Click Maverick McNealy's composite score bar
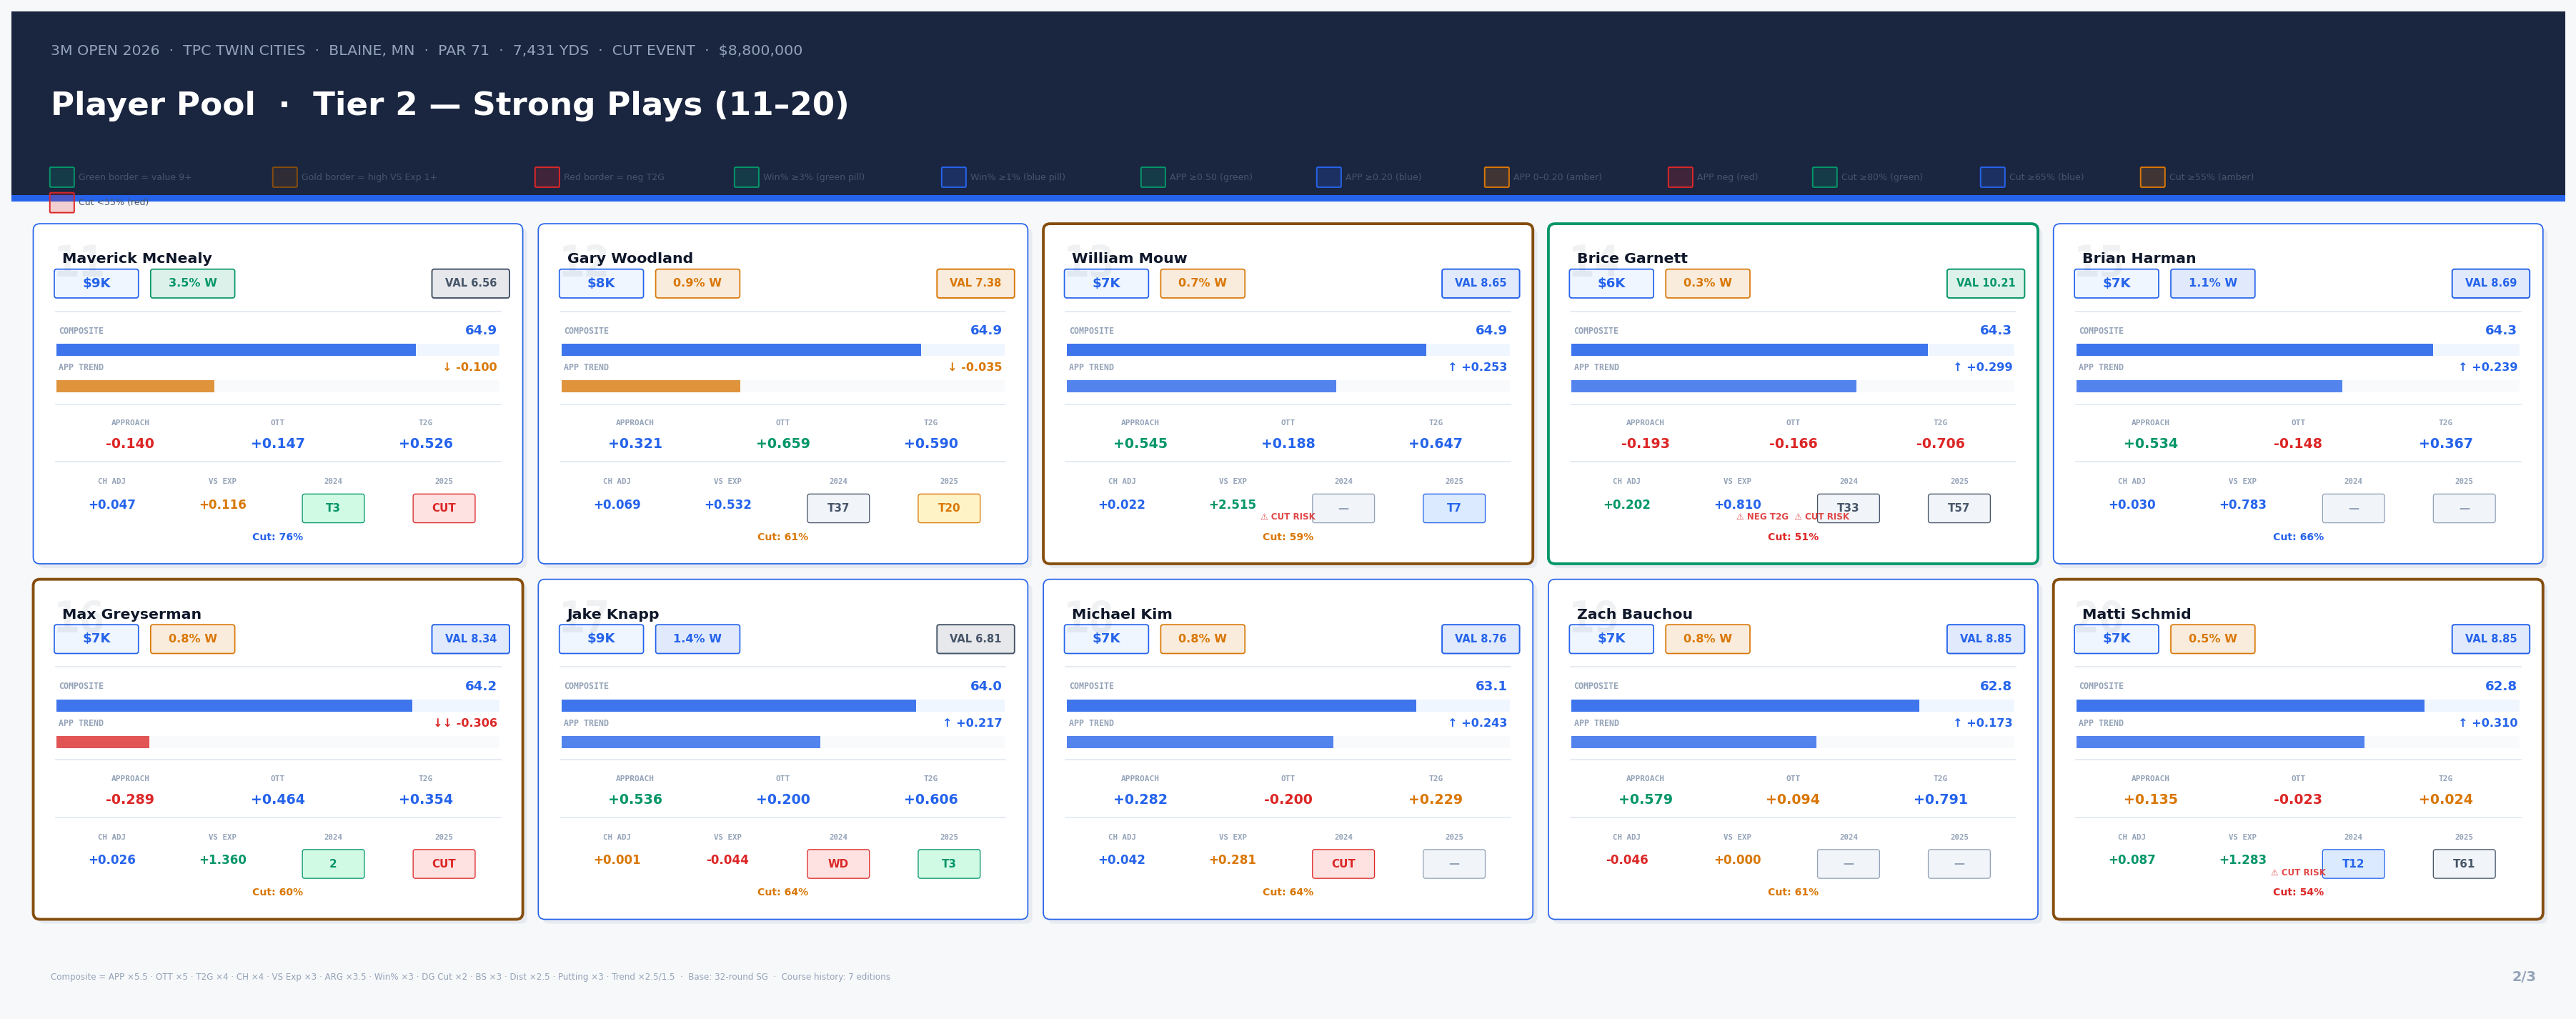The image size is (2576, 1019). pos(278,350)
